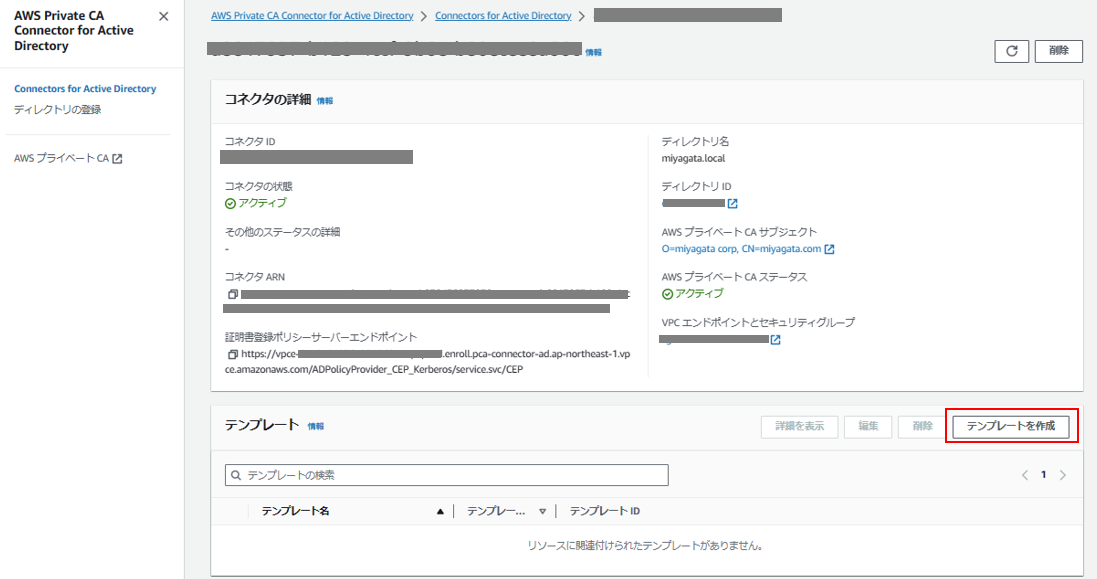1097x579 pixels.
Task: Open external link icon beside ディレクトリ ID
Action: [732, 203]
